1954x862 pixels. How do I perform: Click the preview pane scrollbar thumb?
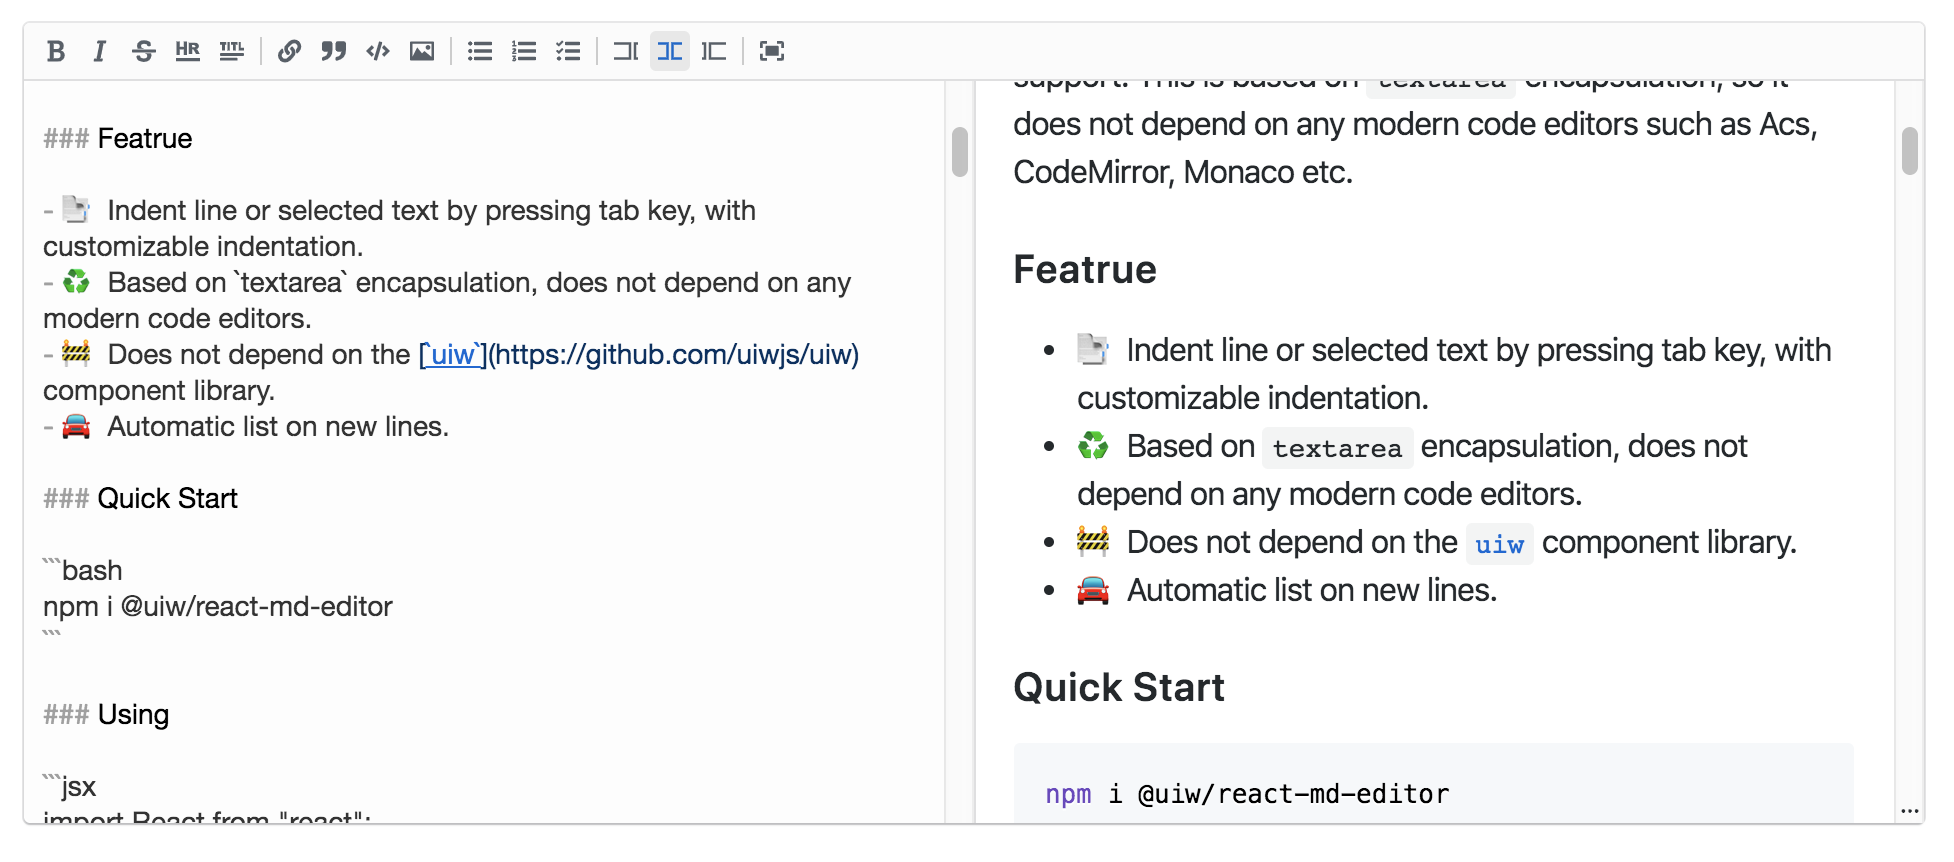1909,152
